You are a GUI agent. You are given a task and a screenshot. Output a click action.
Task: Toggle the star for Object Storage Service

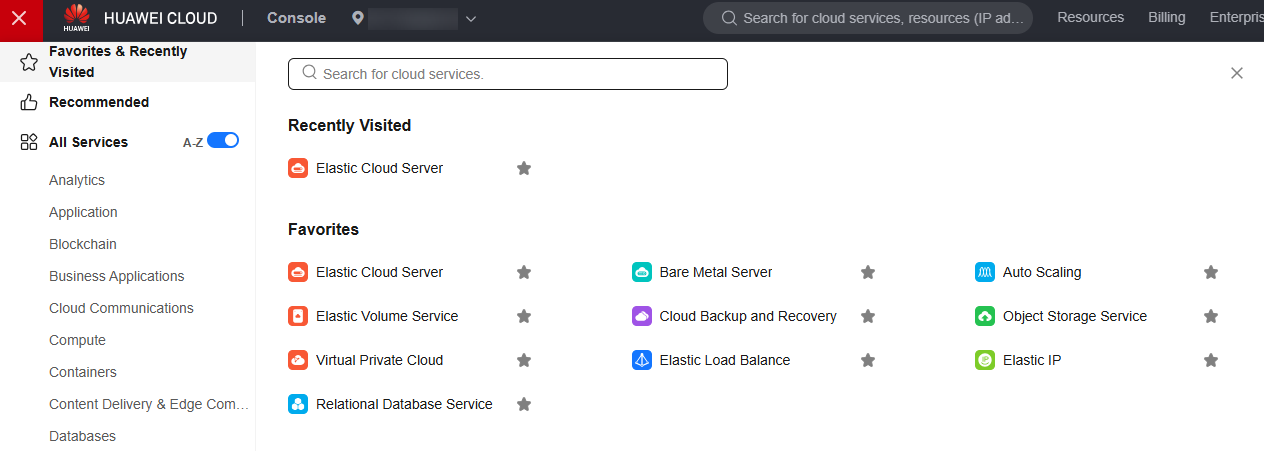1211,316
